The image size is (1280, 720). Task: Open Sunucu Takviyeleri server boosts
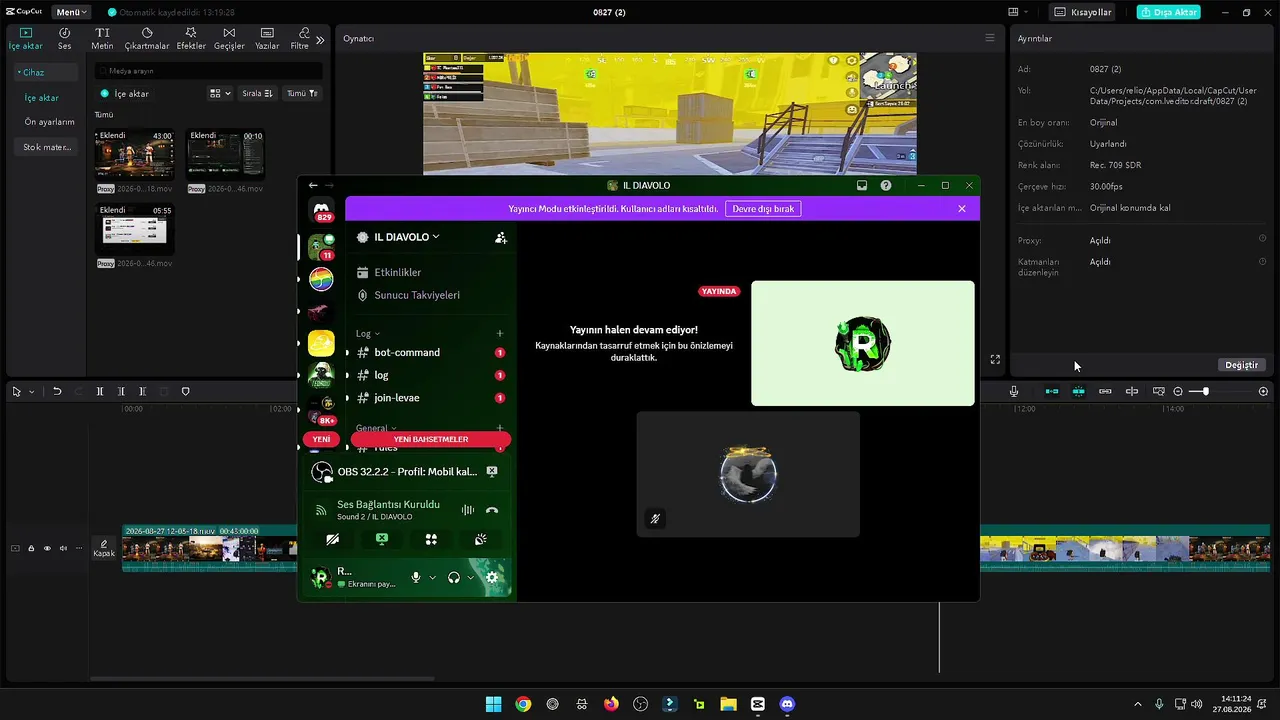pyautogui.click(x=417, y=295)
